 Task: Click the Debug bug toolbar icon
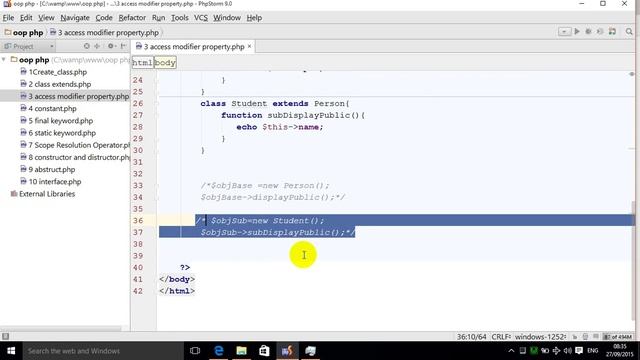(x=589, y=31)
